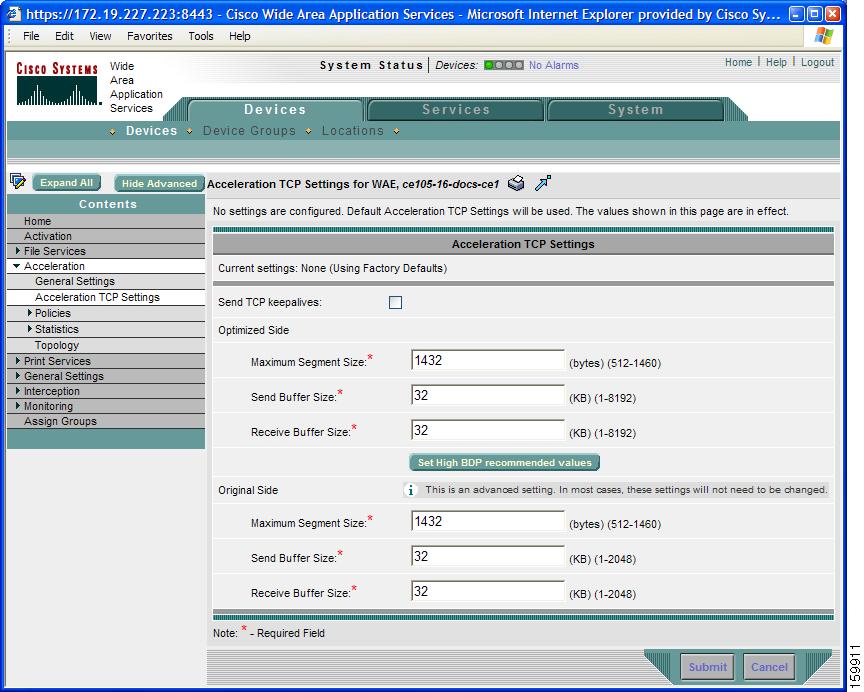The image size is (864, 692).
Task: Open Home in the Contents tree
Action: click(37, 221)
